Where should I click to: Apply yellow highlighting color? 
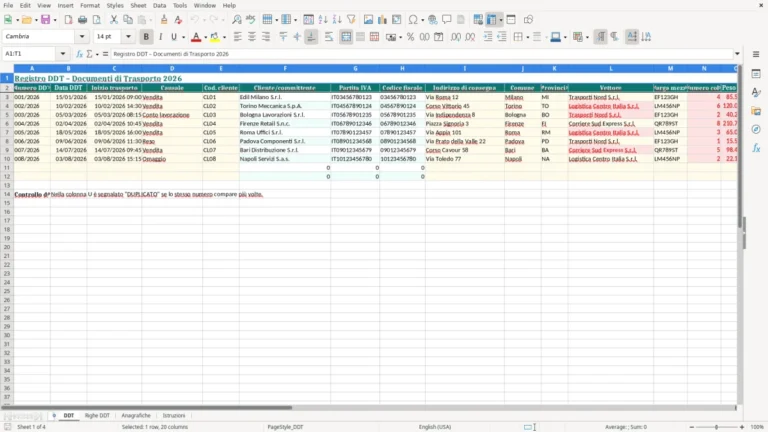coord(215,37)
